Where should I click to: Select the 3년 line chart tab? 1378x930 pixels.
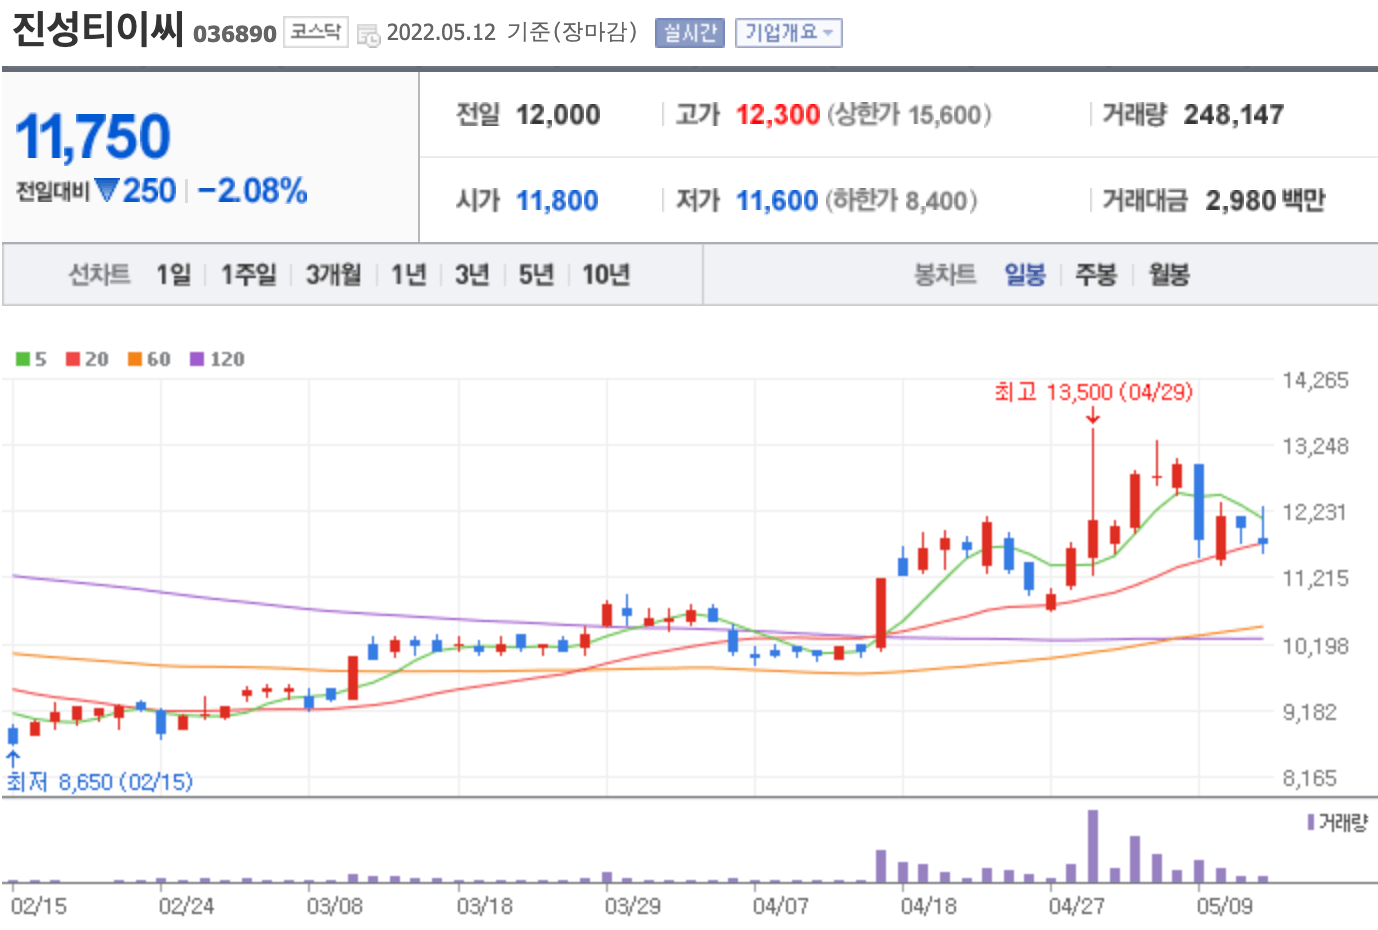(472, 274)
